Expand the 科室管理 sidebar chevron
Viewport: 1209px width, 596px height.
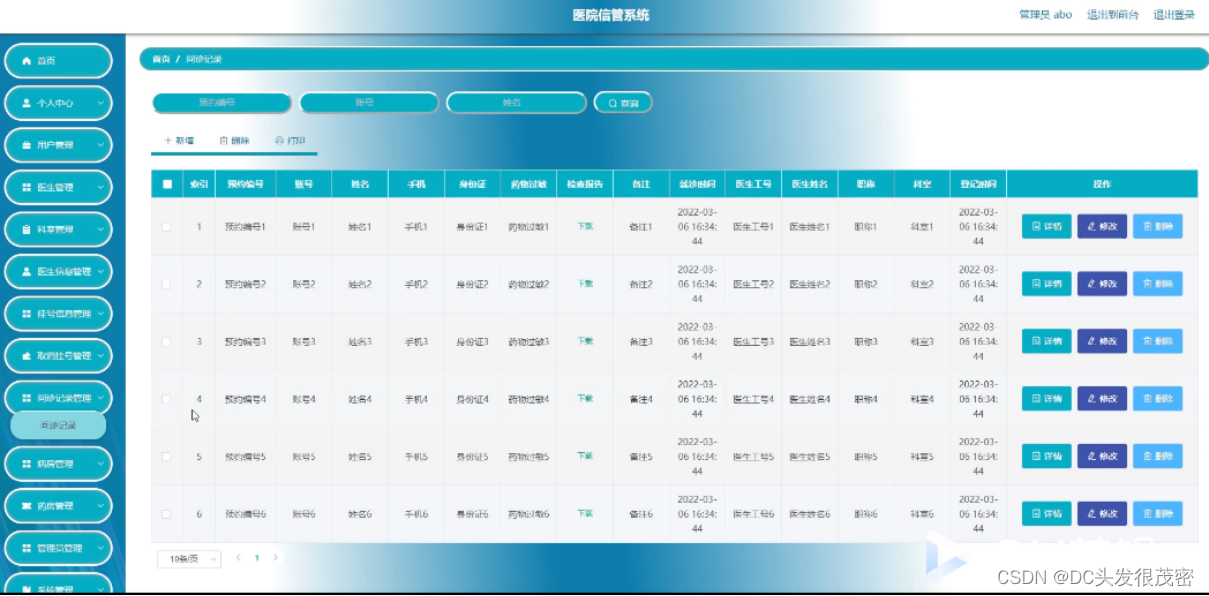pyautogui.click(x=101, y=230)
